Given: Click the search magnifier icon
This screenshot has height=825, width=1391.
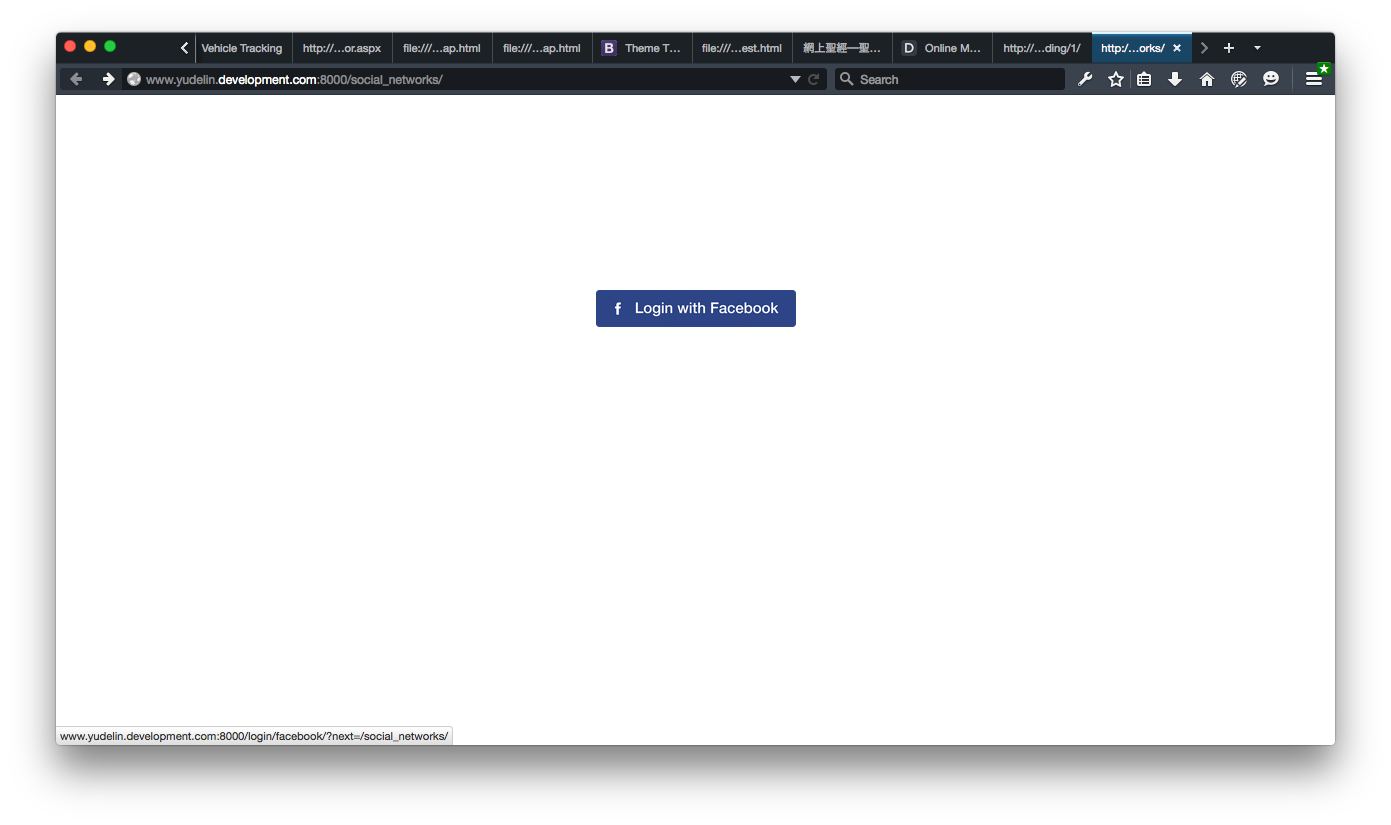Looking at the screenshot, I should pos(846,79).
